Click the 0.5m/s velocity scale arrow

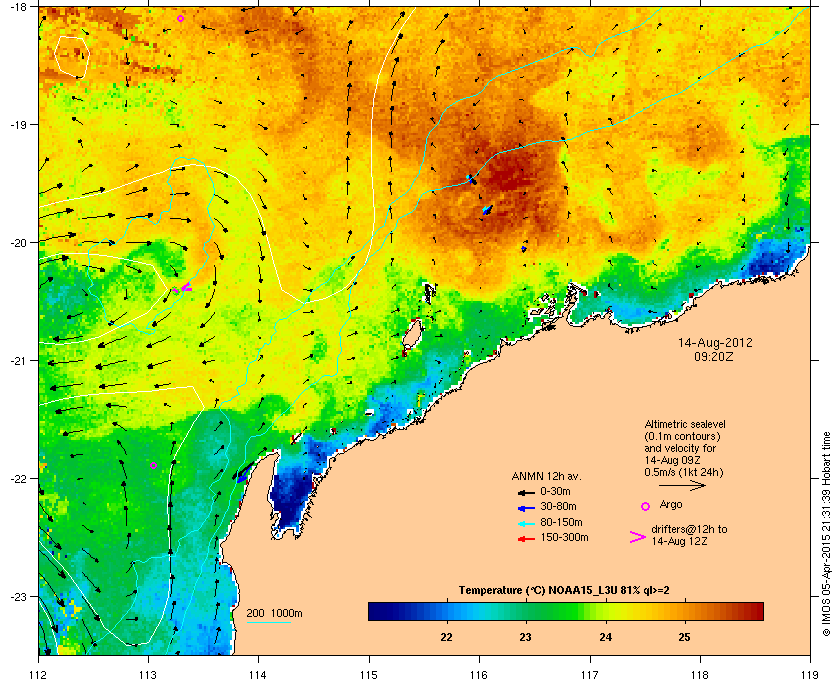[682, 486]
